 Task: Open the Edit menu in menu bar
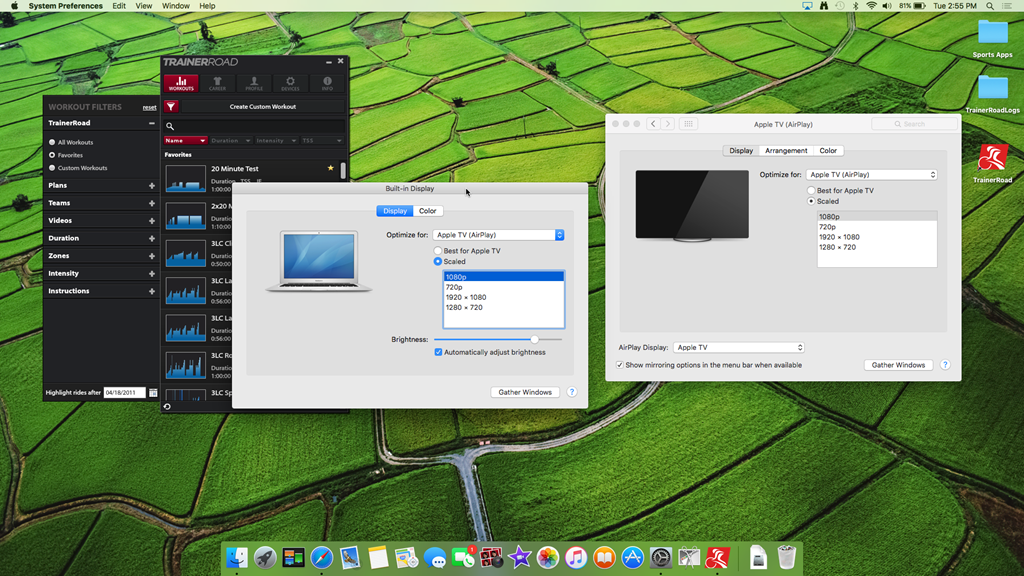coord(119,6)
